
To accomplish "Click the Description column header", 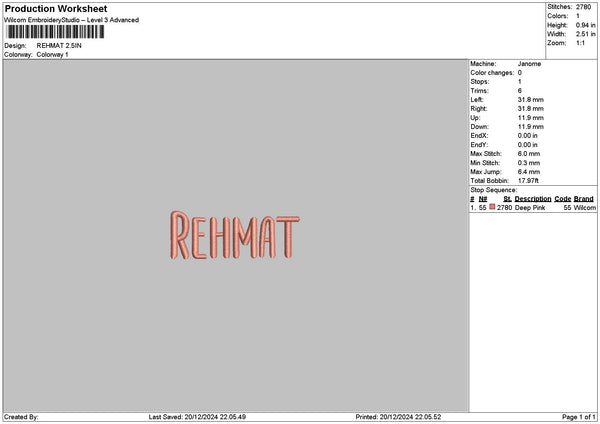I will 533,199.
